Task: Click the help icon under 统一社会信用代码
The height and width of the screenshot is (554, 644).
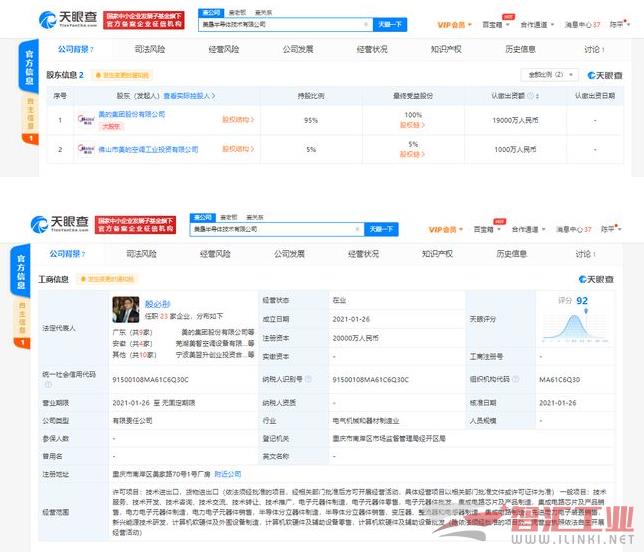Action: (x=48, y=384)
